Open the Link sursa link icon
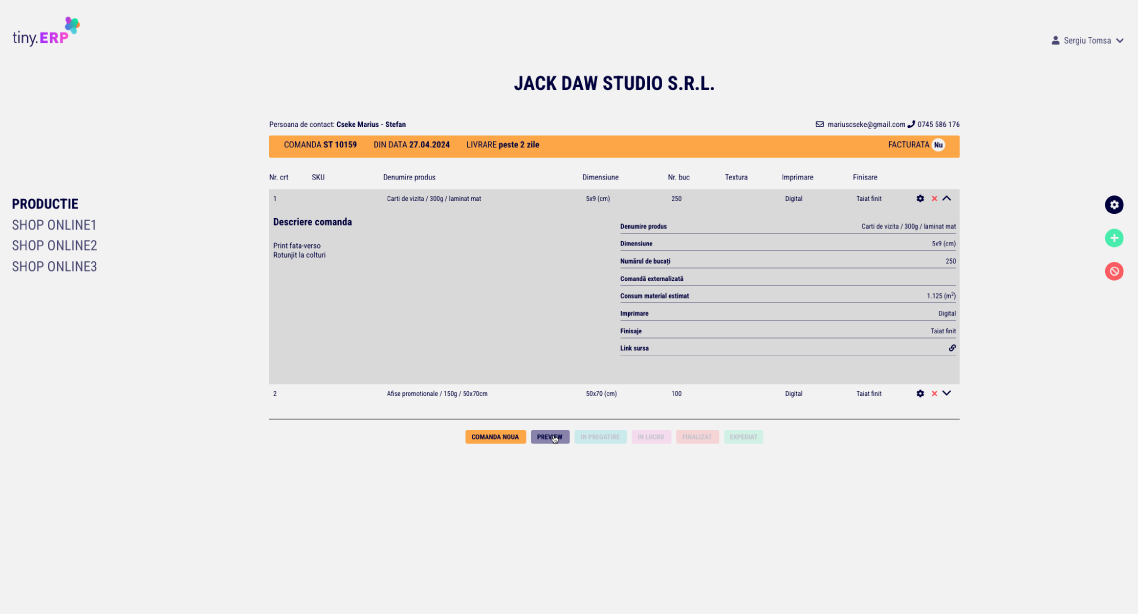1138x614 pixels. tap(952, 348)
